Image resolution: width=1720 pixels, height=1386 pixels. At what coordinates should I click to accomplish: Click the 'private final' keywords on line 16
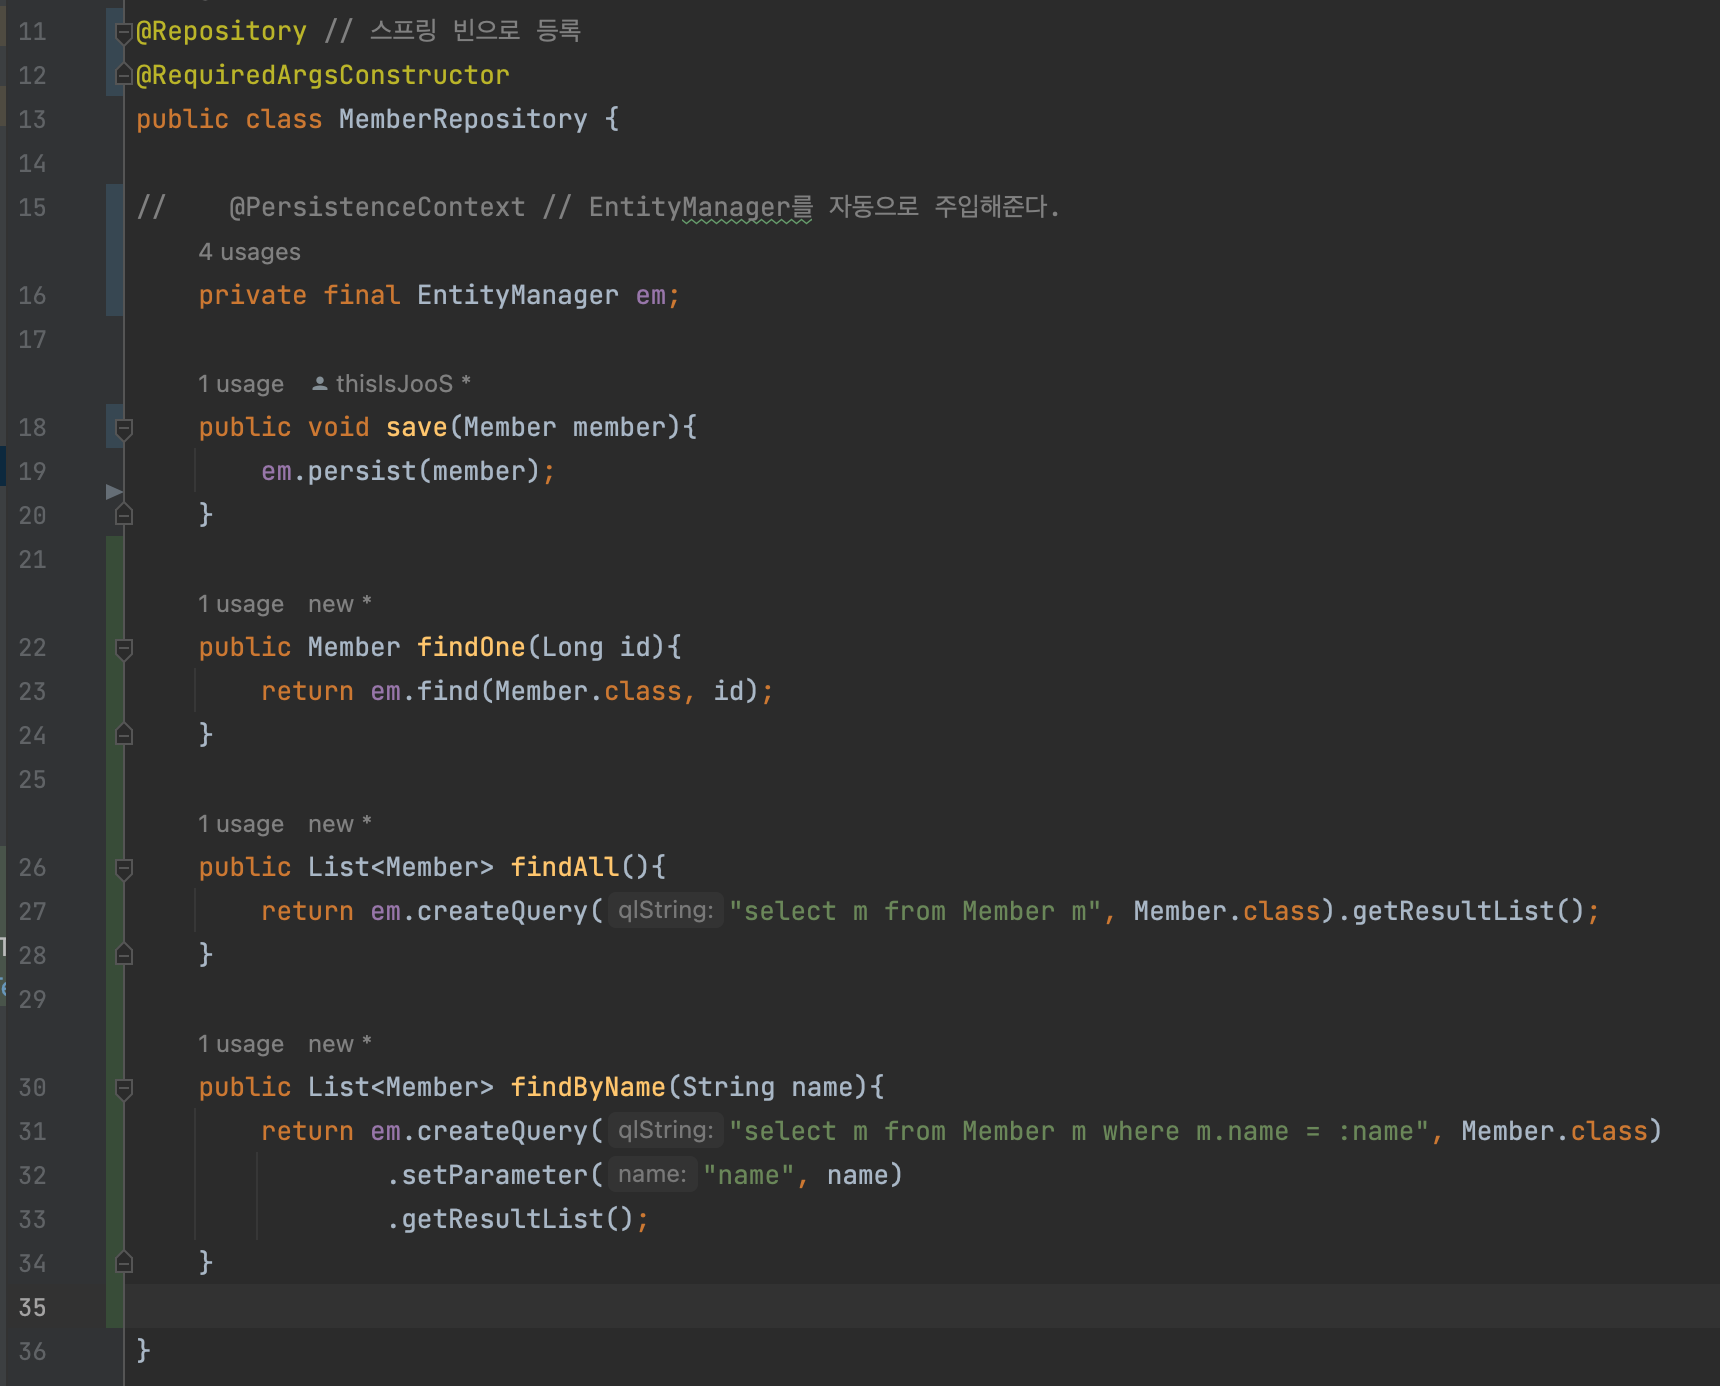tap(299, 295)
